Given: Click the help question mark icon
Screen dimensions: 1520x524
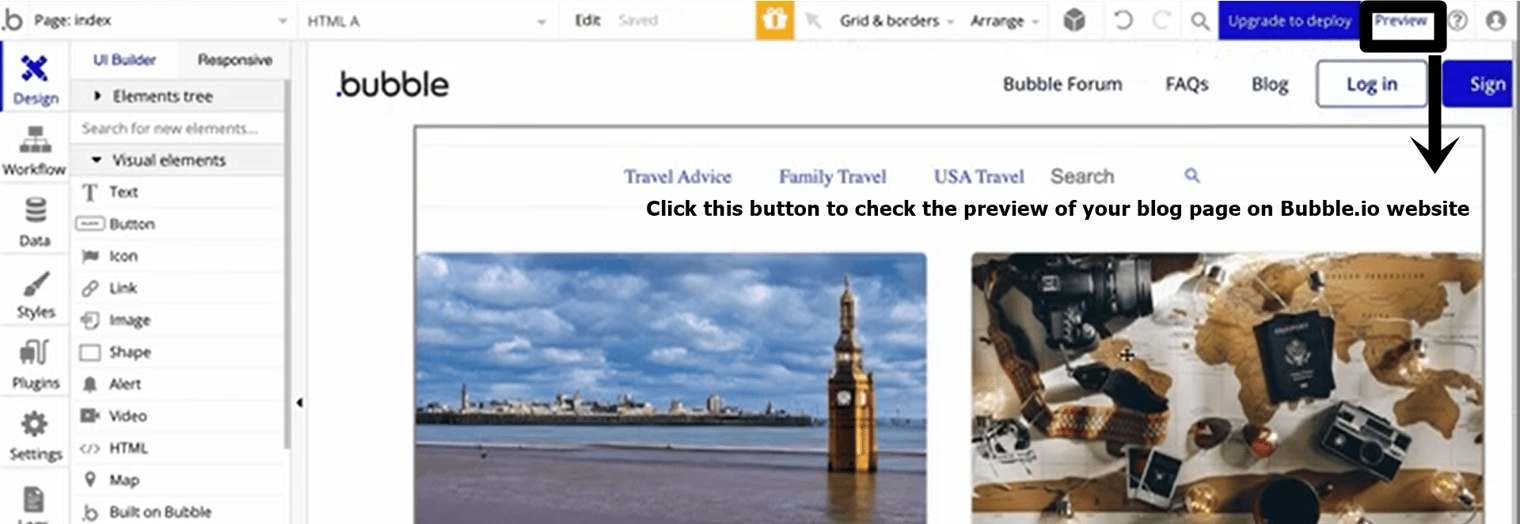Looking at the screenshot, I should coord(1458,20).
